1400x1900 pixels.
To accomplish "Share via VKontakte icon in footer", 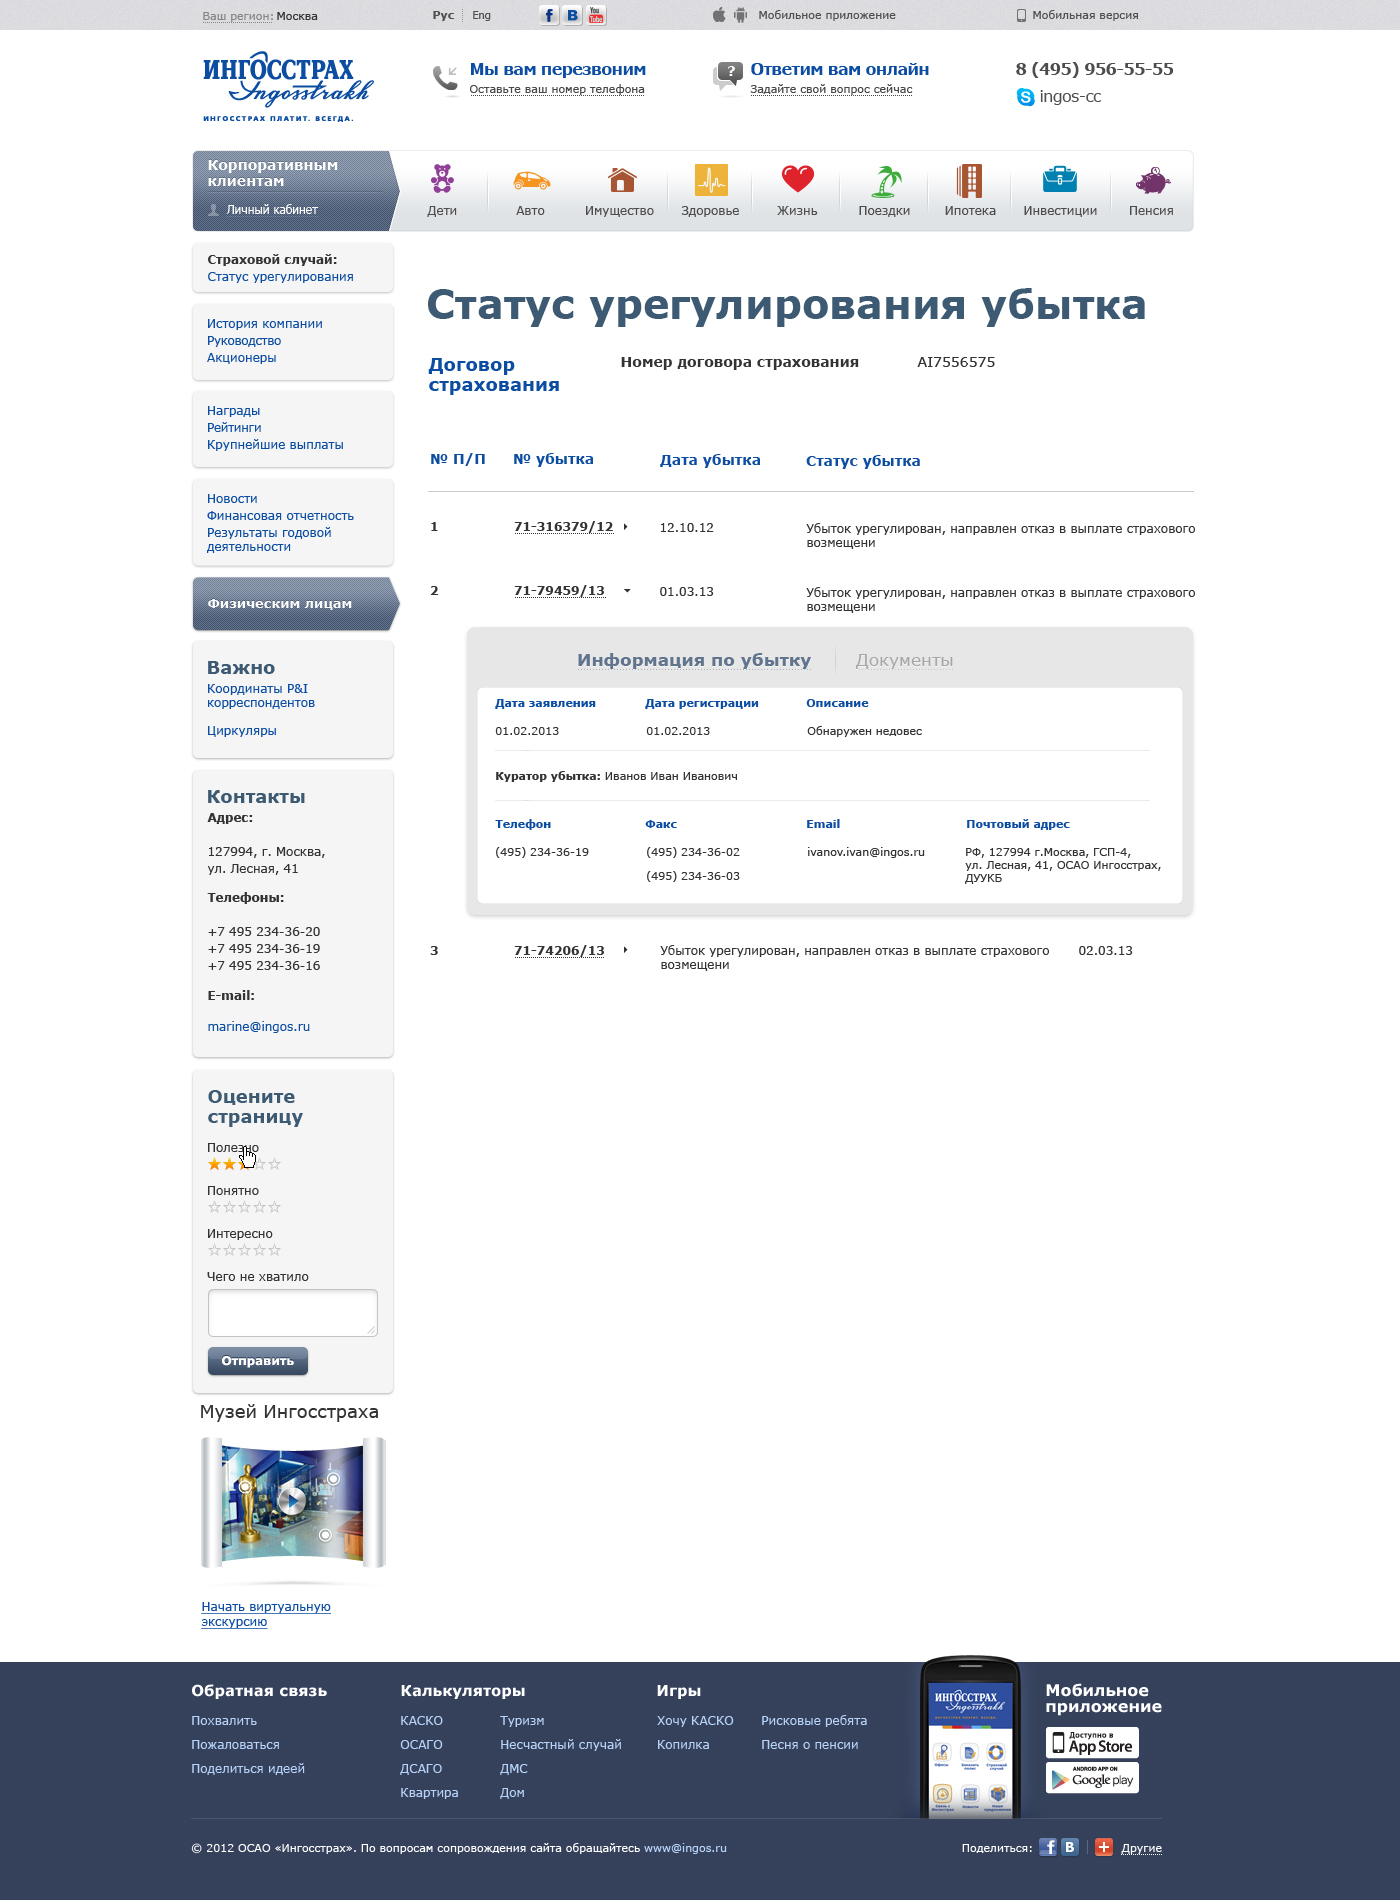I will 1070,1847.
